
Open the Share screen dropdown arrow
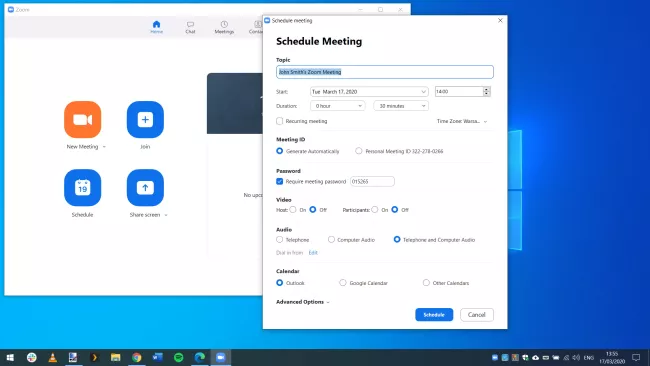pos(166,215)
